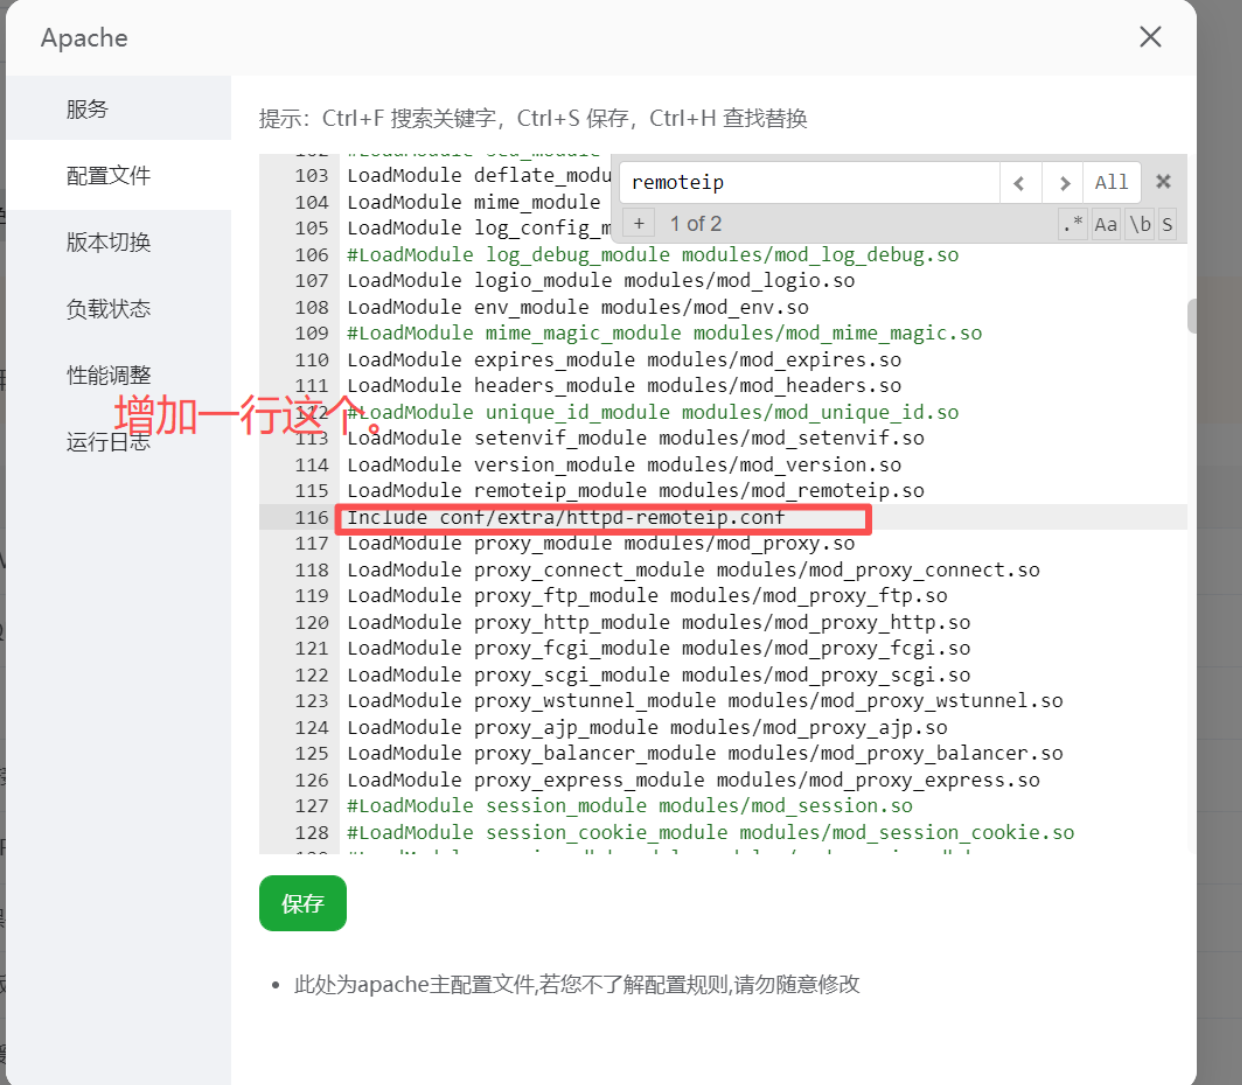Close the Apache dialog with the X icon
The width and height of the screenshot is (1242, 1085).
click(1150, 37)
